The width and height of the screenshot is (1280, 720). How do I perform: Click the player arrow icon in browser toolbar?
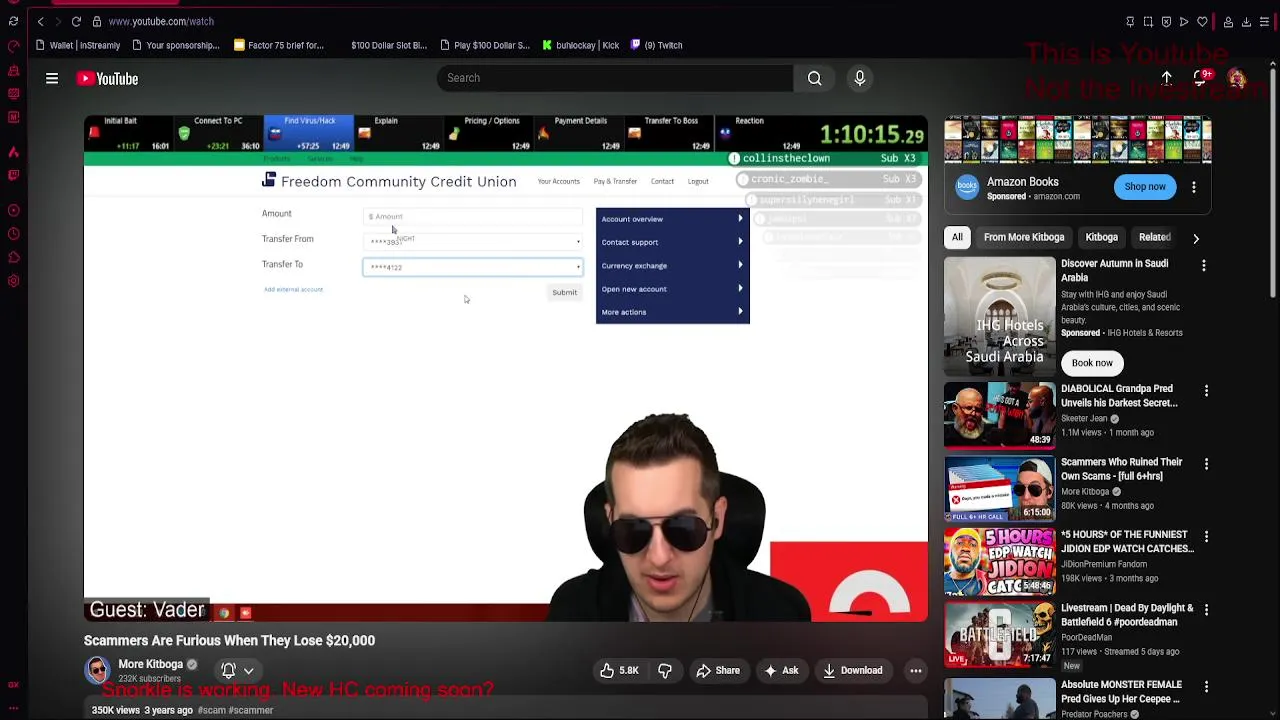click(x=1184, y=21)
